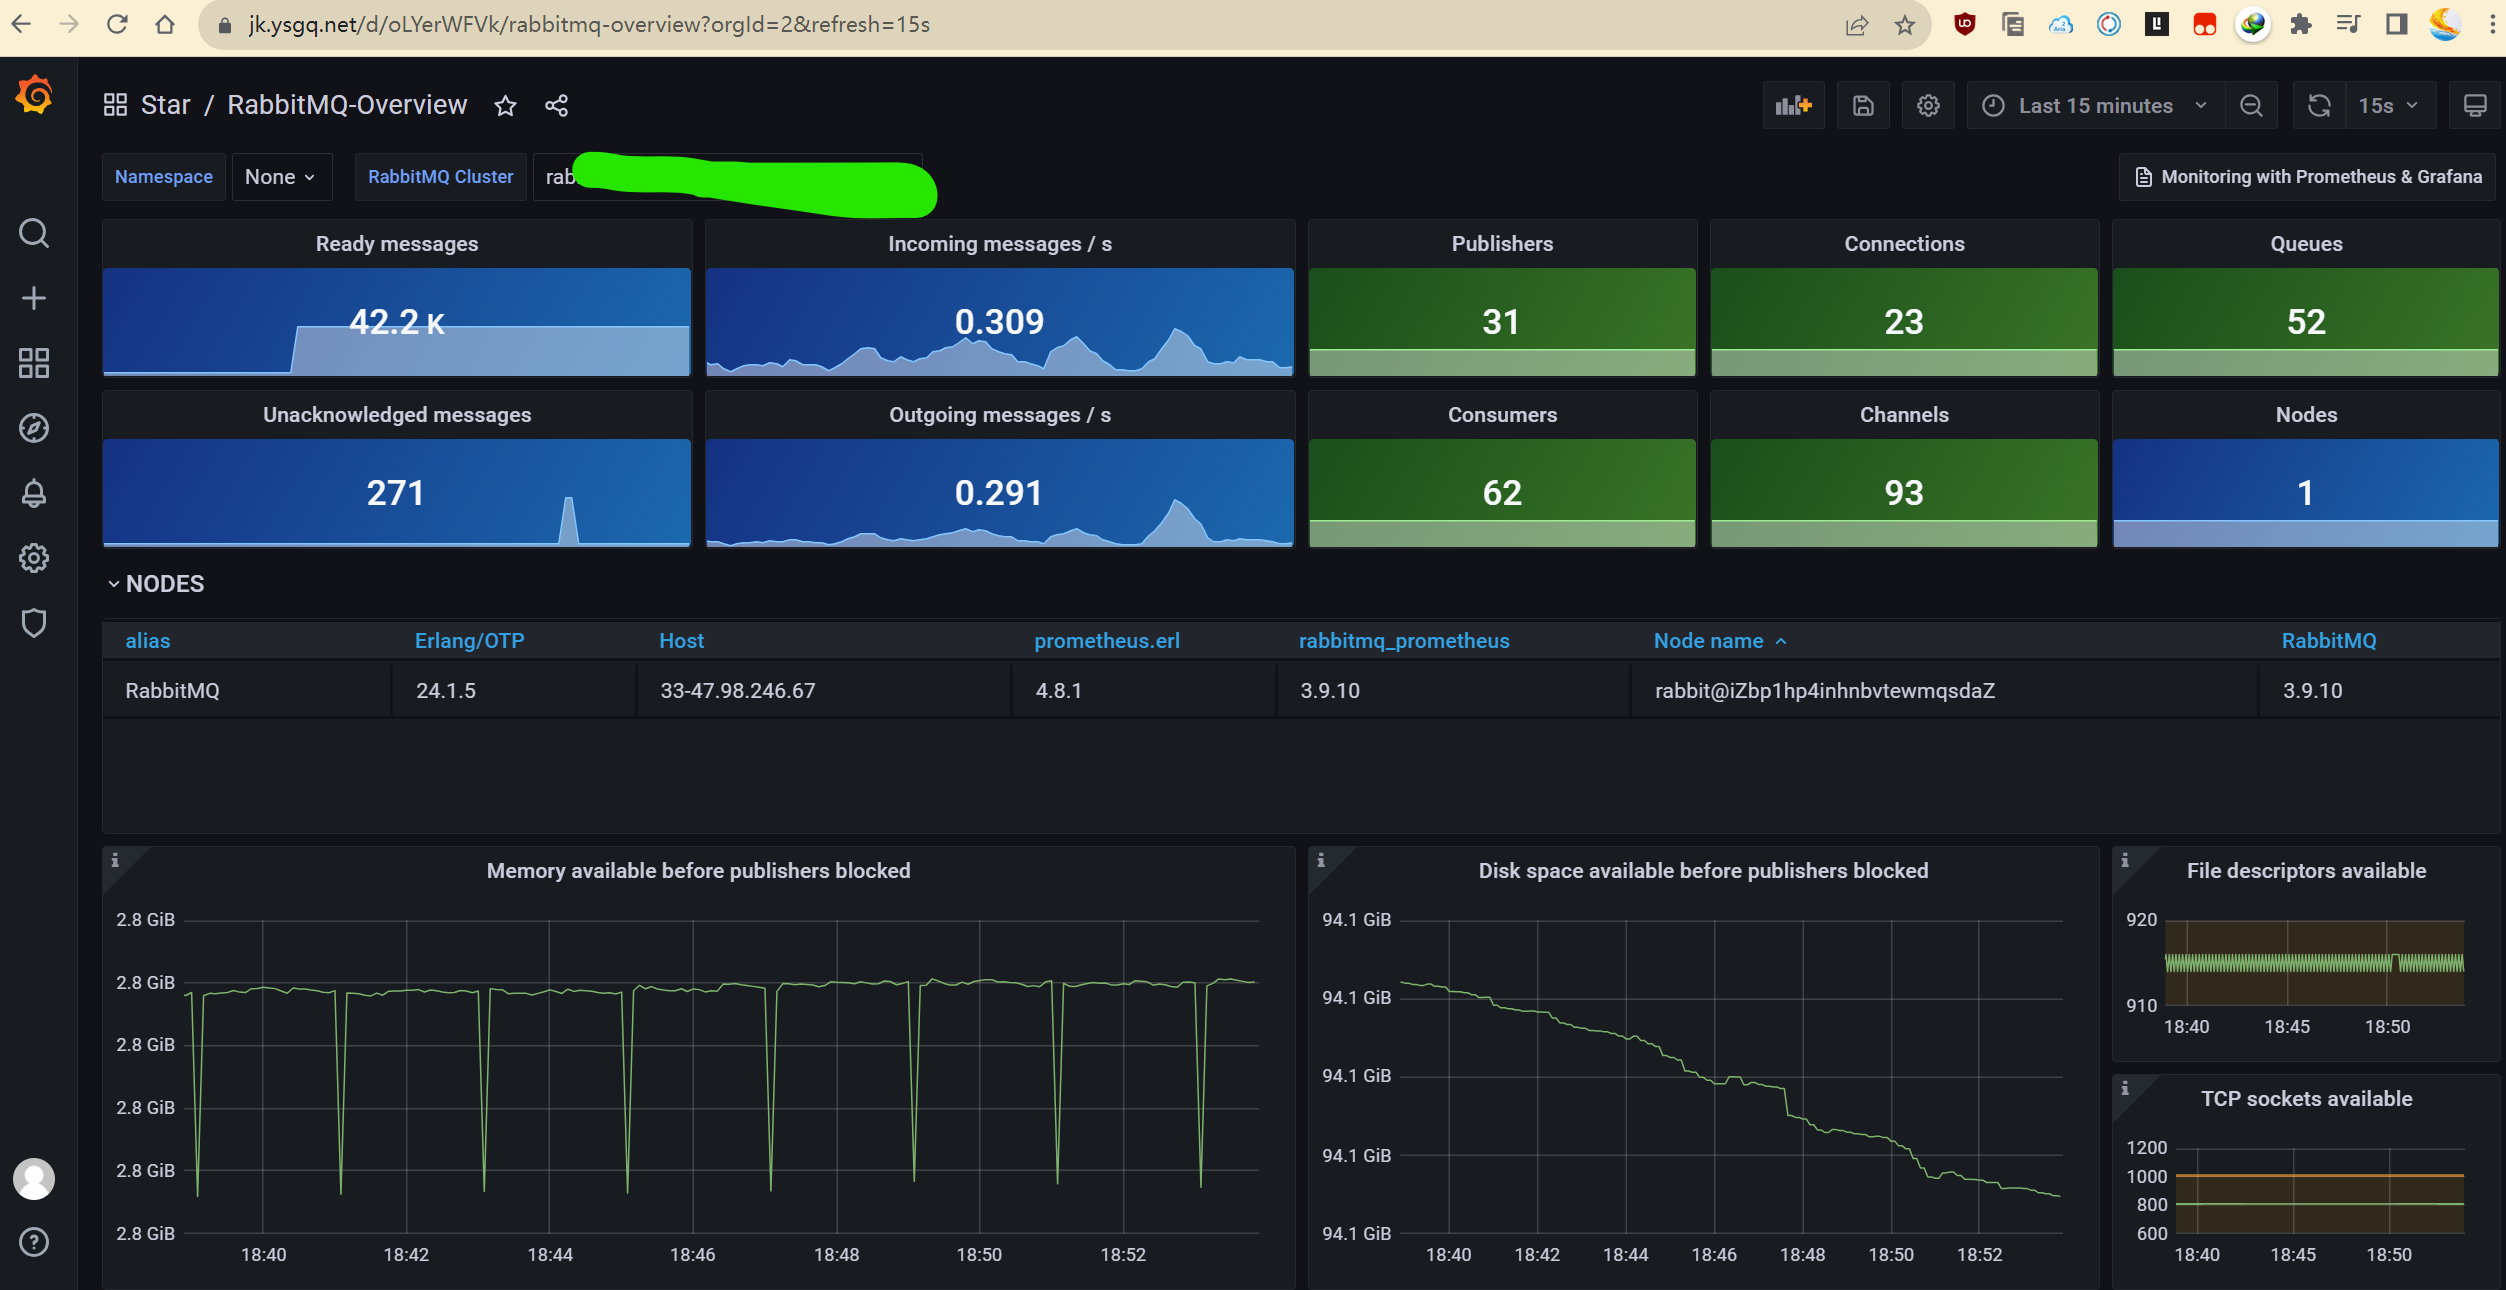Show info for Memory available panel
2506x1290 pixels.
(x=115, y=860)
